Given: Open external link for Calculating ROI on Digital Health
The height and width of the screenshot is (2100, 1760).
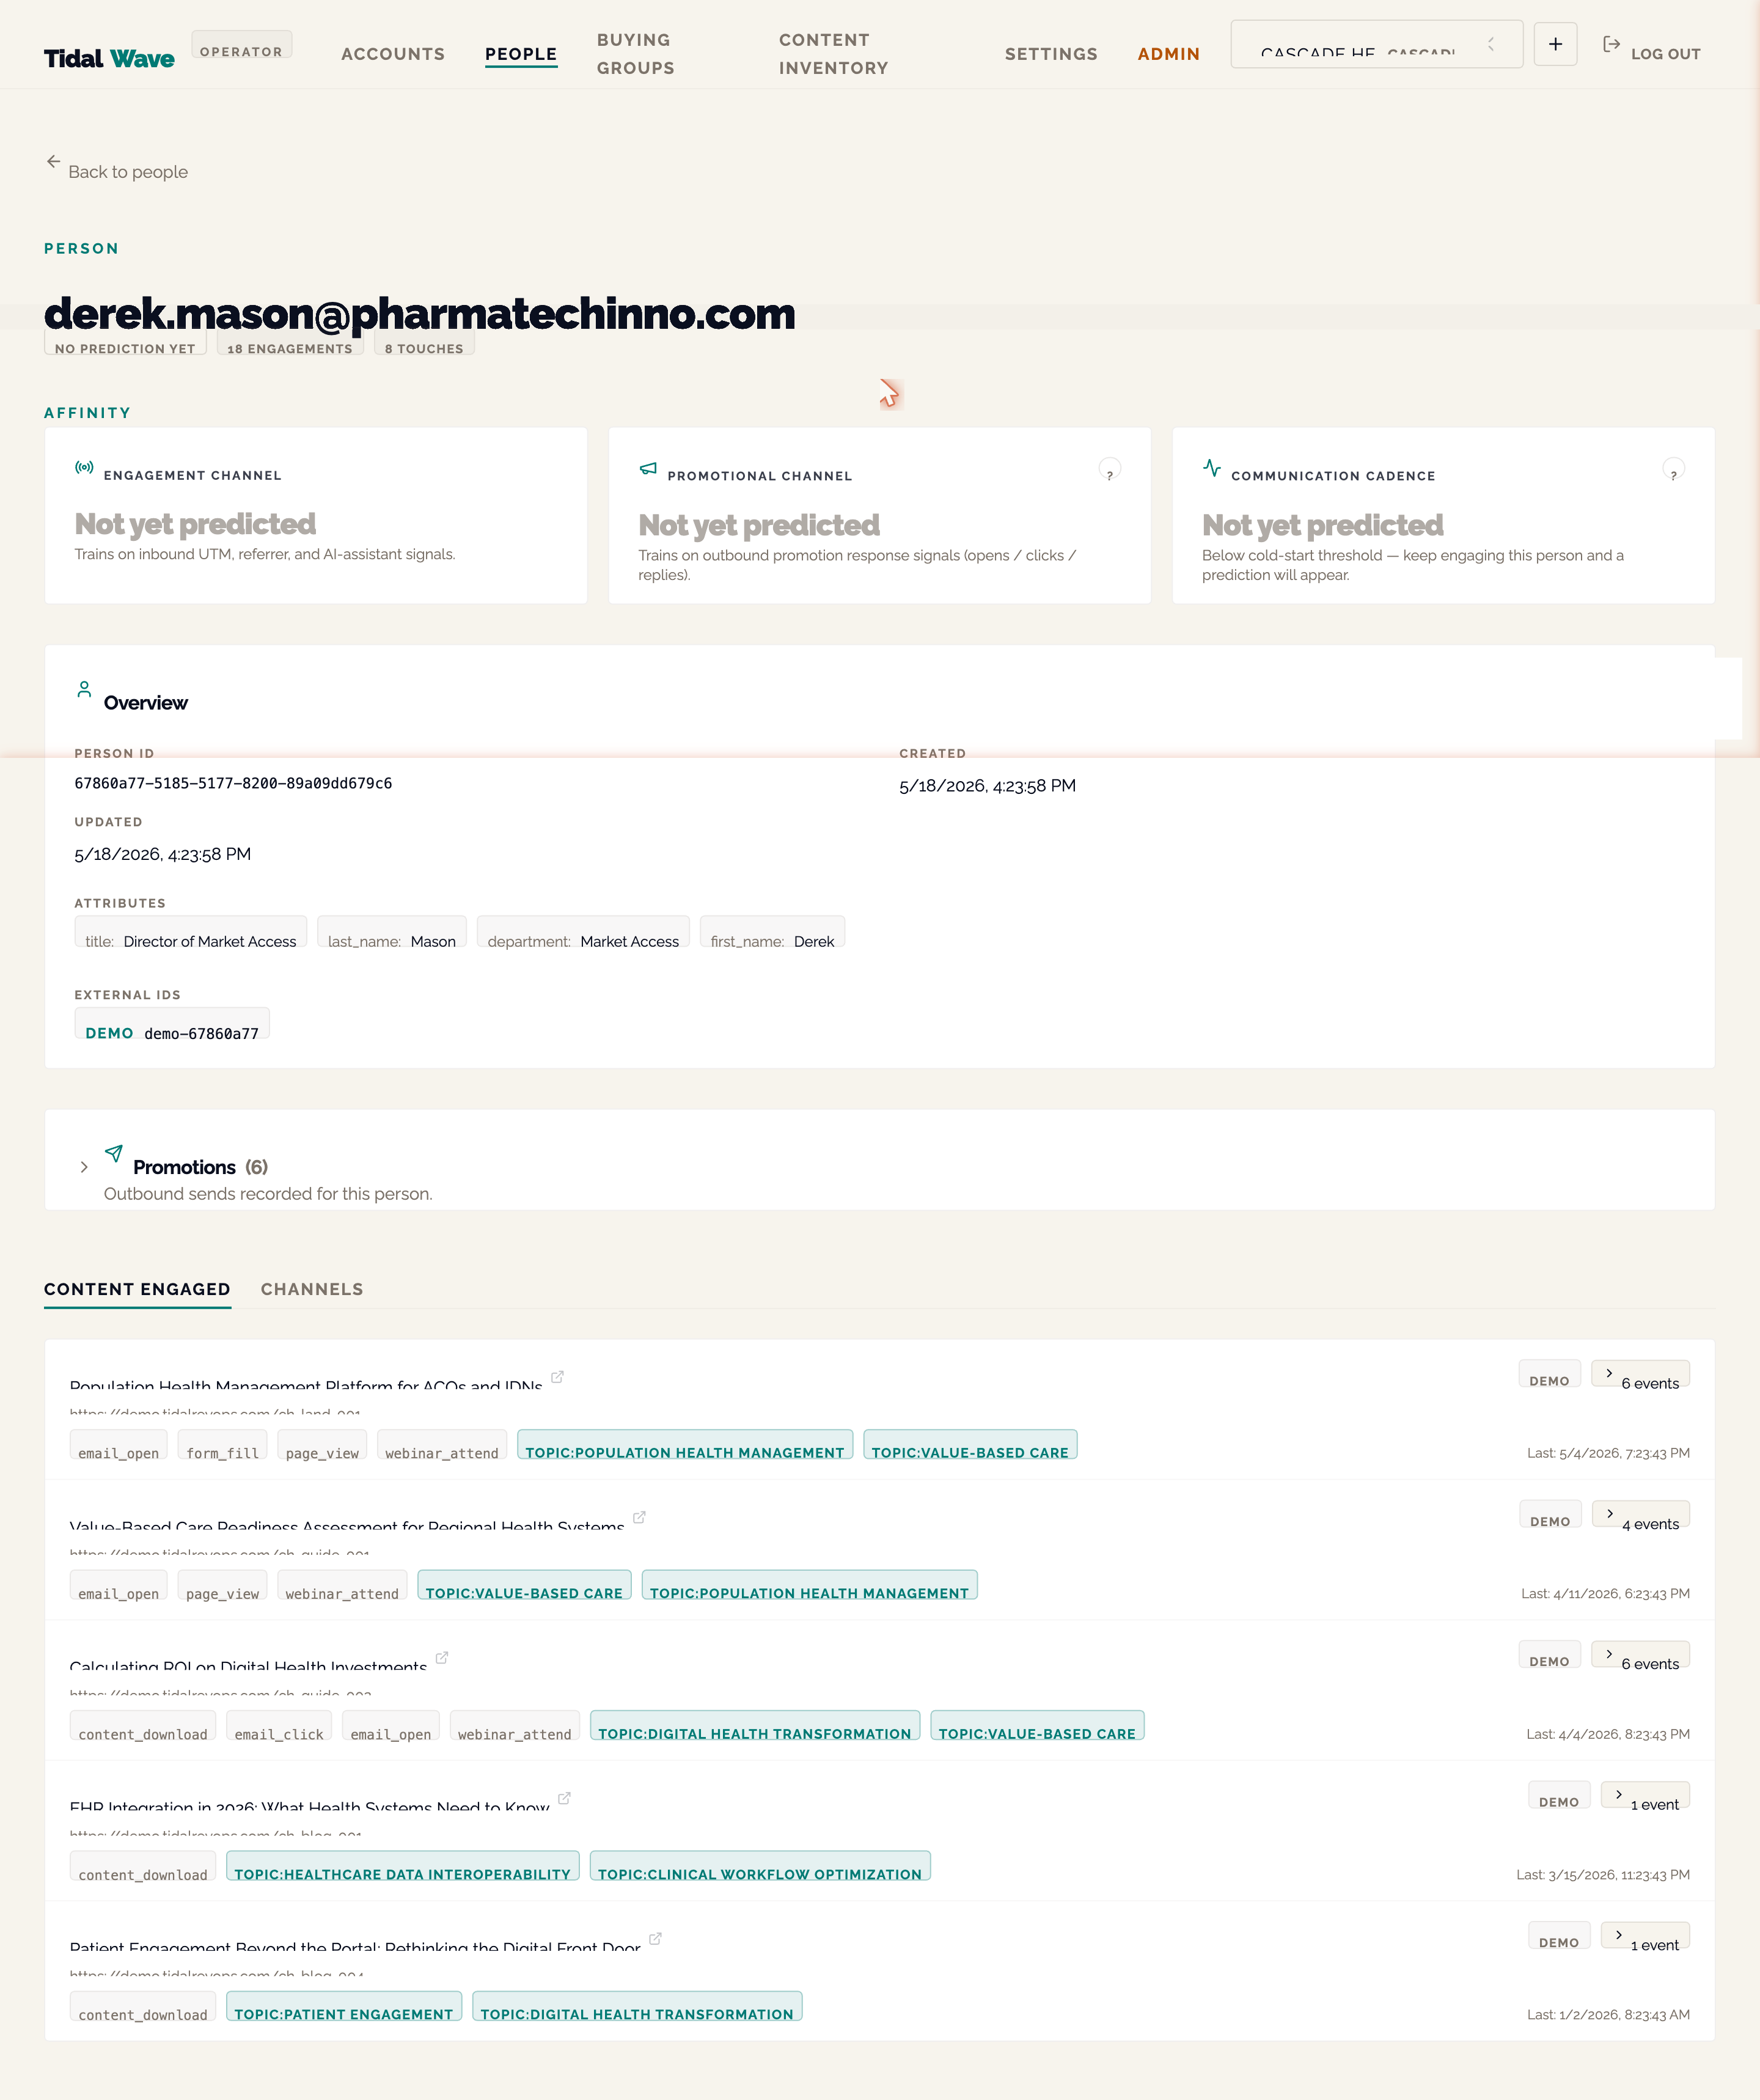Looking at the screenshot, I should [x=442, y=1657].
